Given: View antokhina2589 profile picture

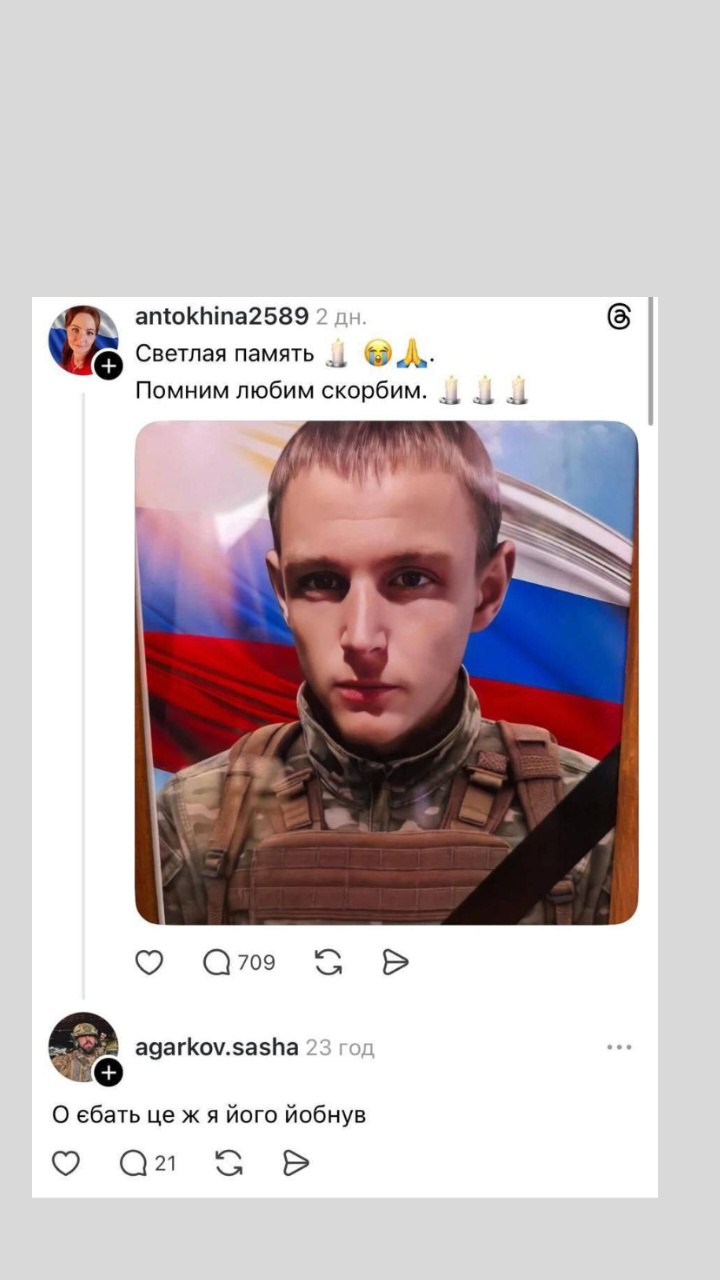Looking at the screenshot, I should 83,340.
